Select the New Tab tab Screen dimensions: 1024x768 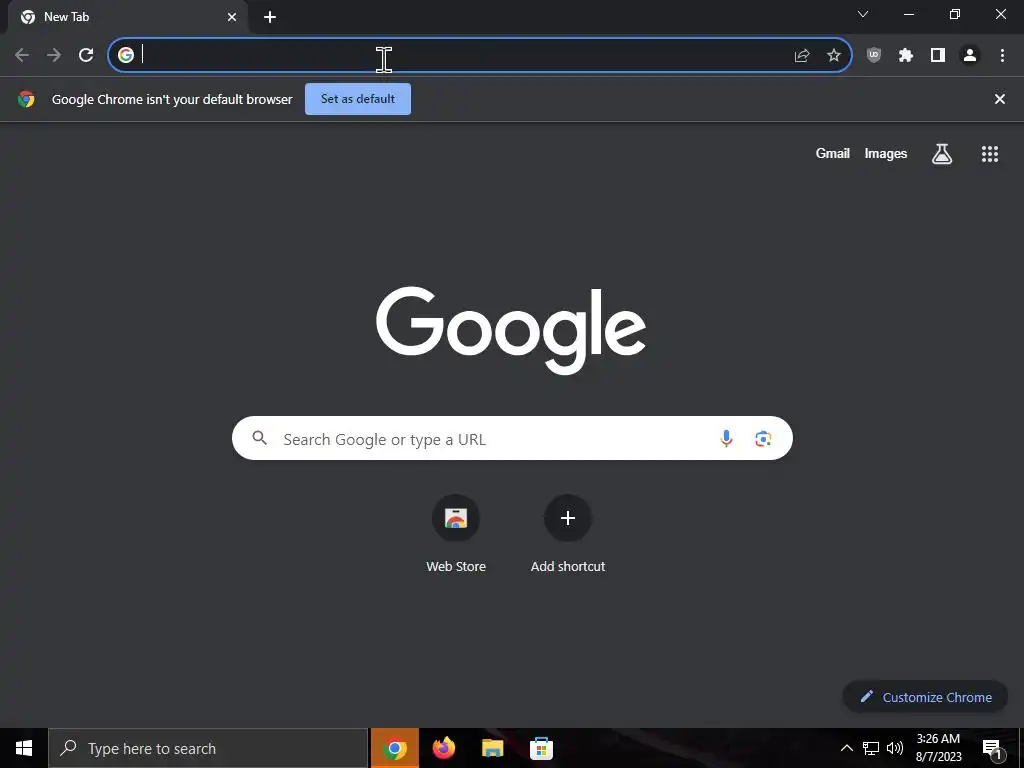127,17
